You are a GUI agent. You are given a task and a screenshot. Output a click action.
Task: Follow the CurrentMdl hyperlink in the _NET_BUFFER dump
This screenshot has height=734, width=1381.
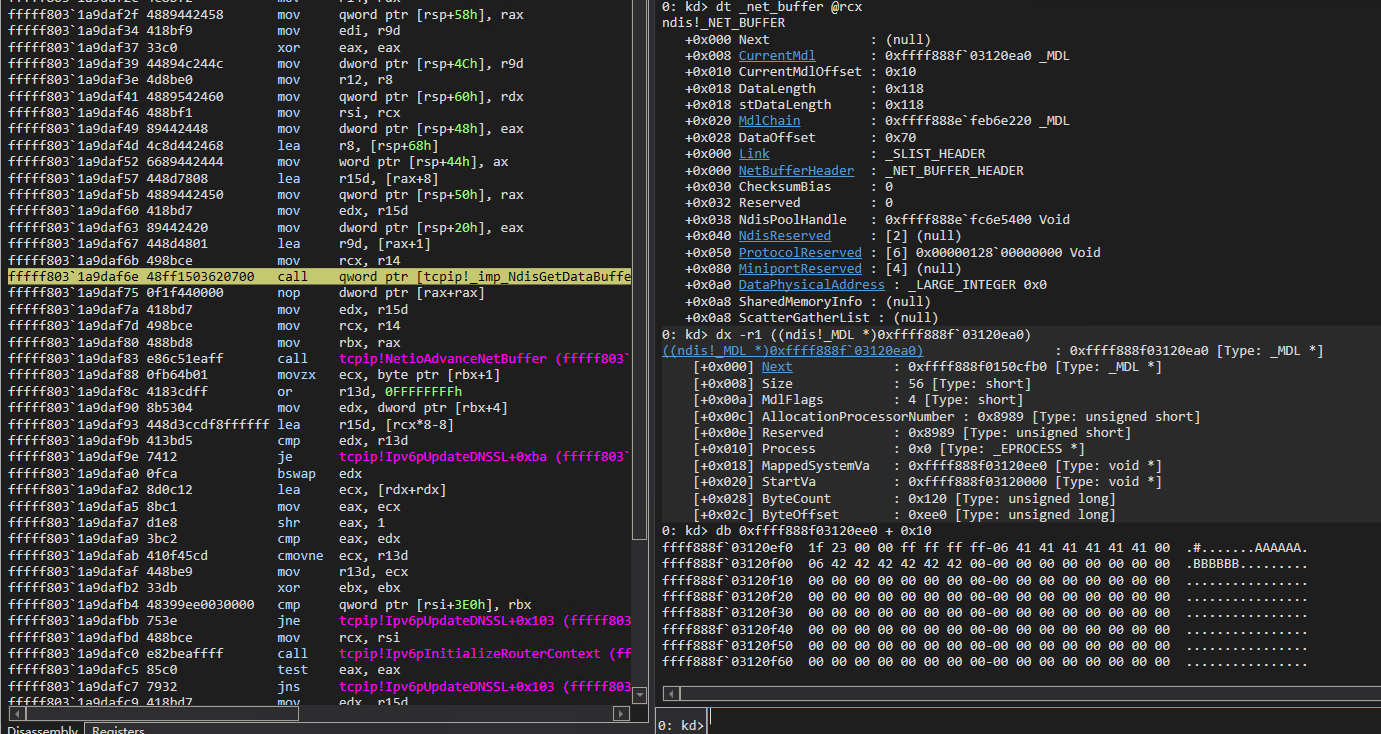point(776,55)
